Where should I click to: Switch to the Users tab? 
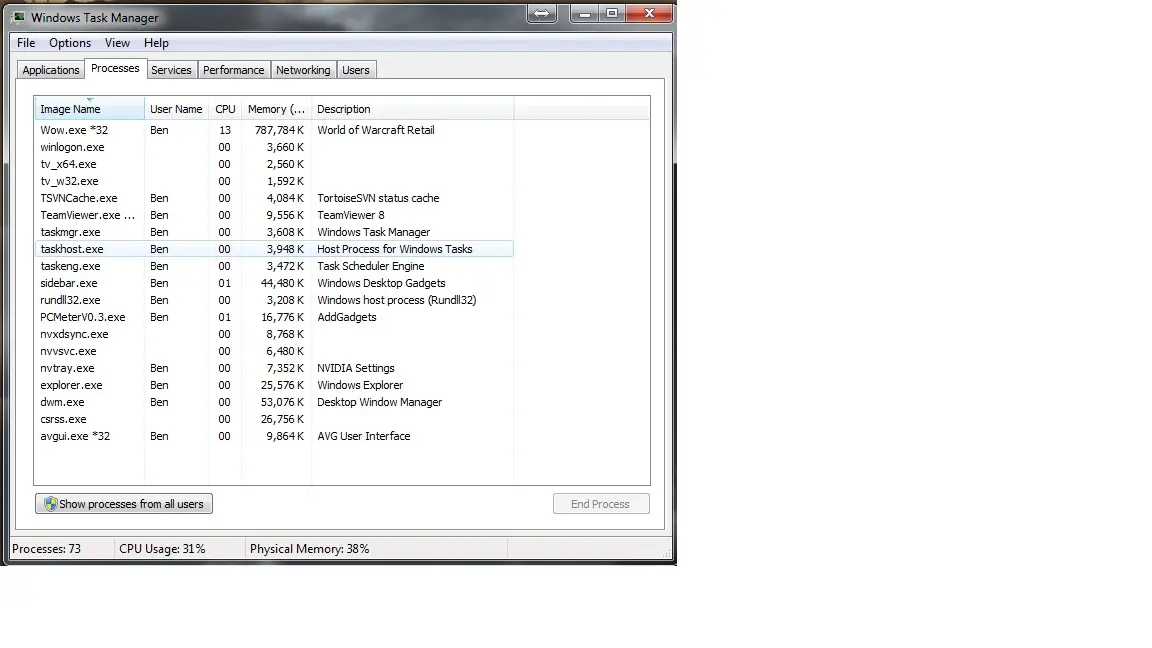tap(355, 70)
